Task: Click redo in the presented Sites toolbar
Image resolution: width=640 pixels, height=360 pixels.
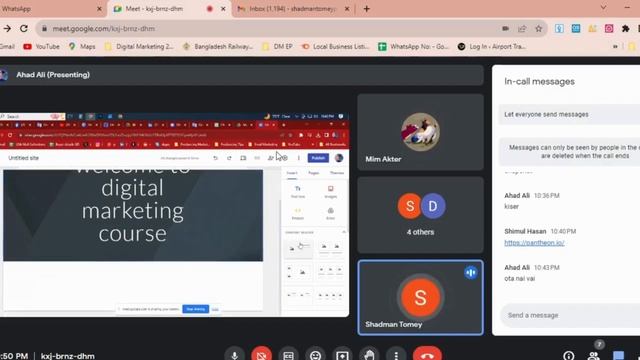Action: point(229,158)
